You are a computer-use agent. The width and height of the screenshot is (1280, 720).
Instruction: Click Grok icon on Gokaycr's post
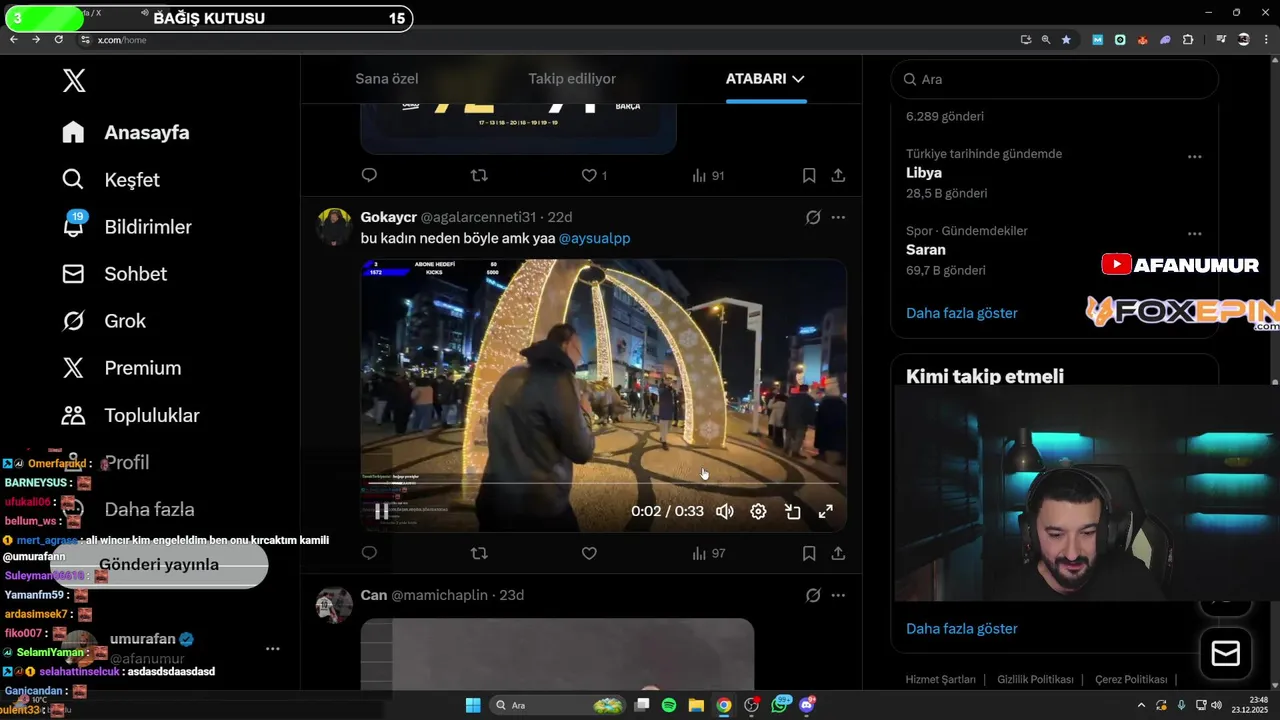point(813,217)
